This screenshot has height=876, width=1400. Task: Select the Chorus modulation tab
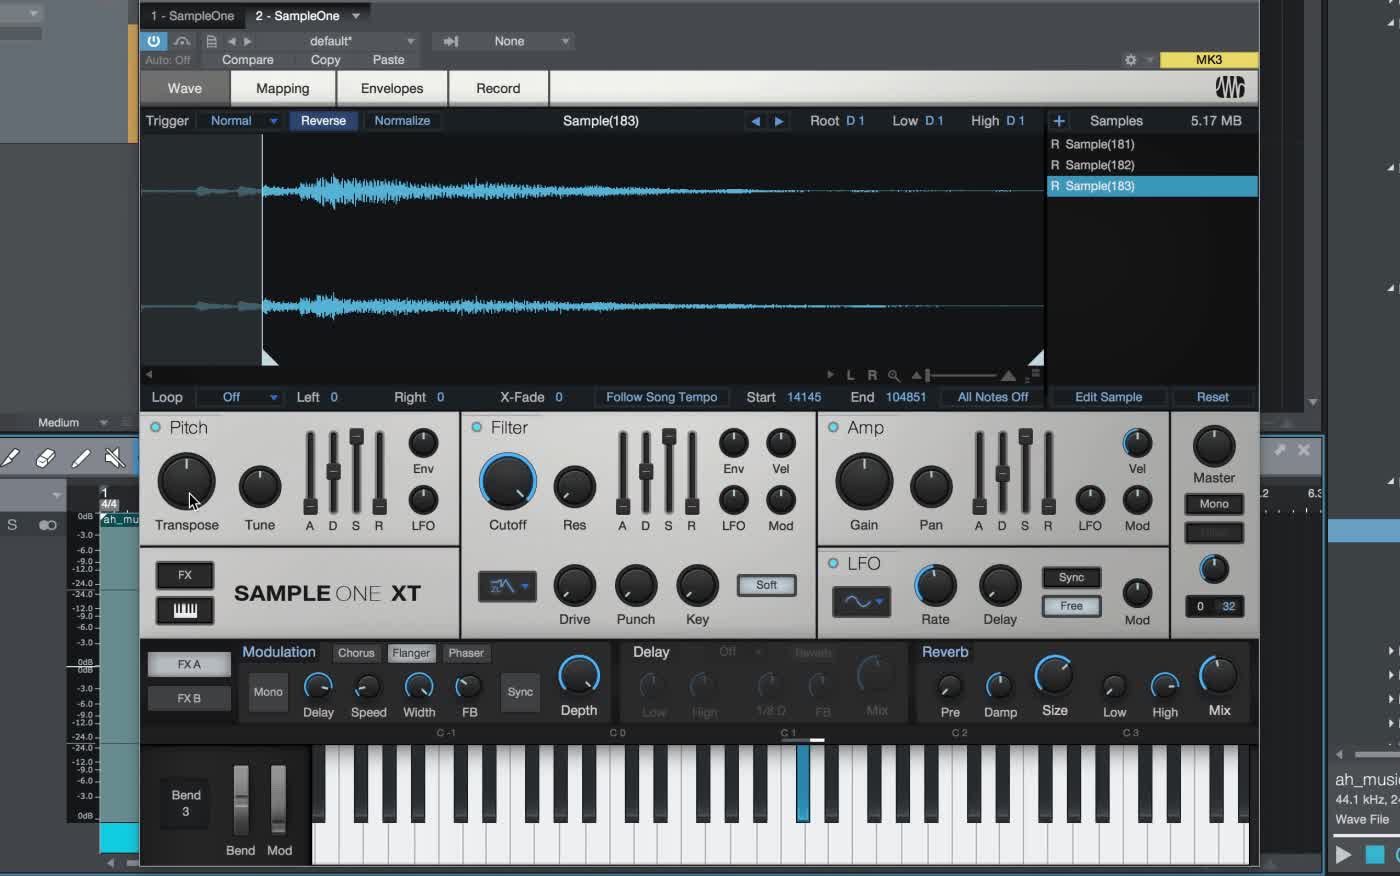[x=356, y=653]
